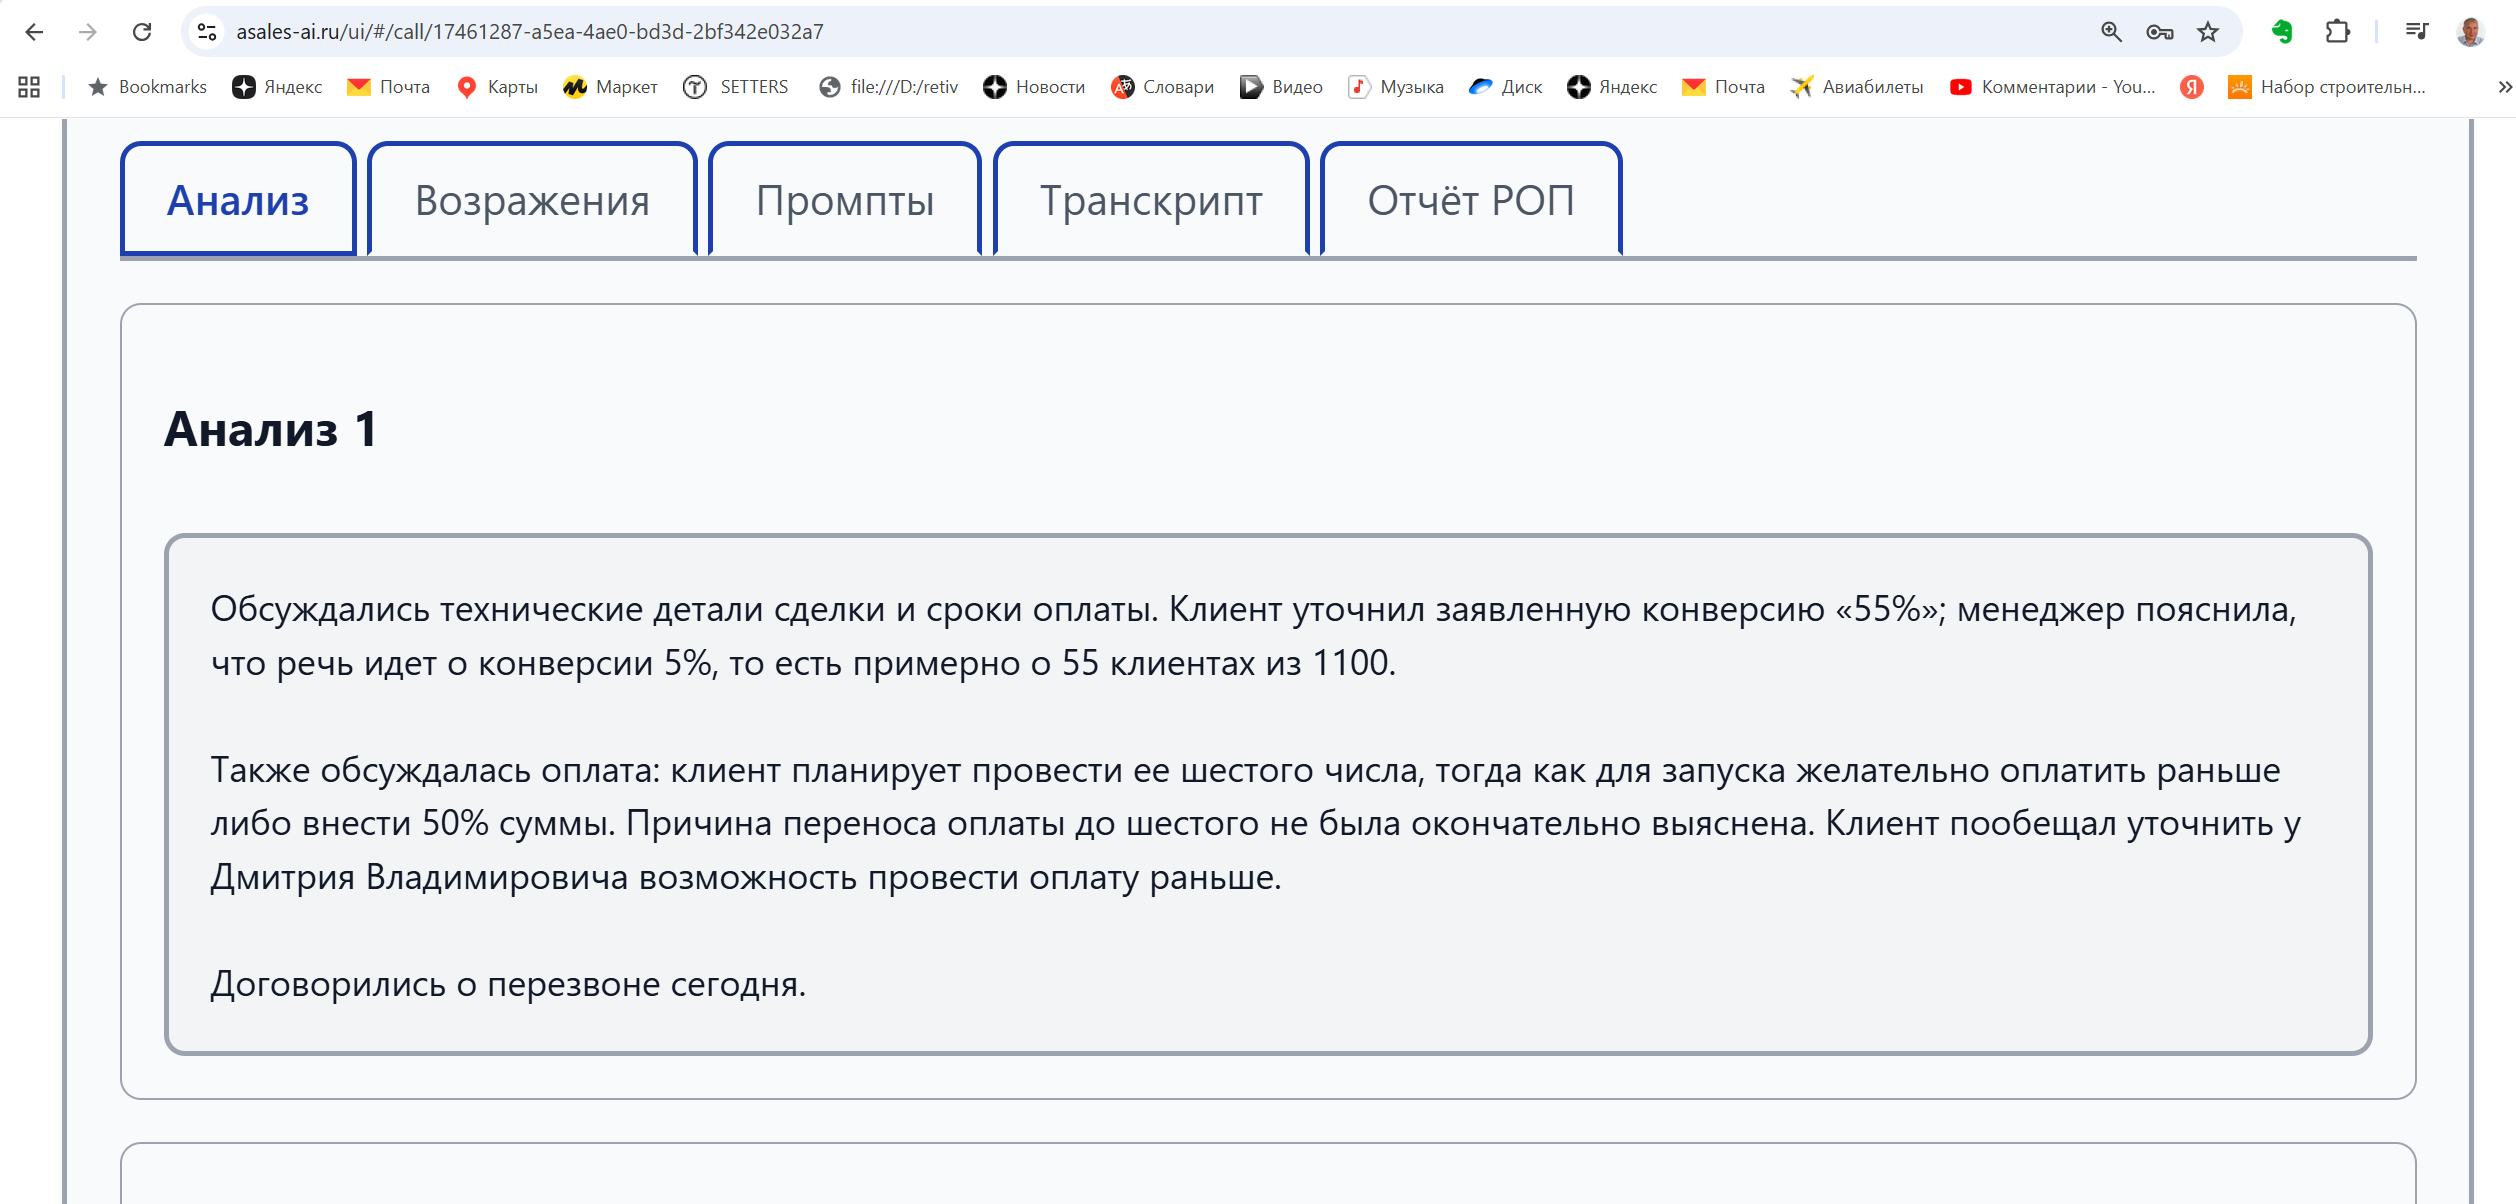Viewport: 2516px width, 1204px height.
Task: Open the first Почта bookmark
Action: tap(388, 87)
